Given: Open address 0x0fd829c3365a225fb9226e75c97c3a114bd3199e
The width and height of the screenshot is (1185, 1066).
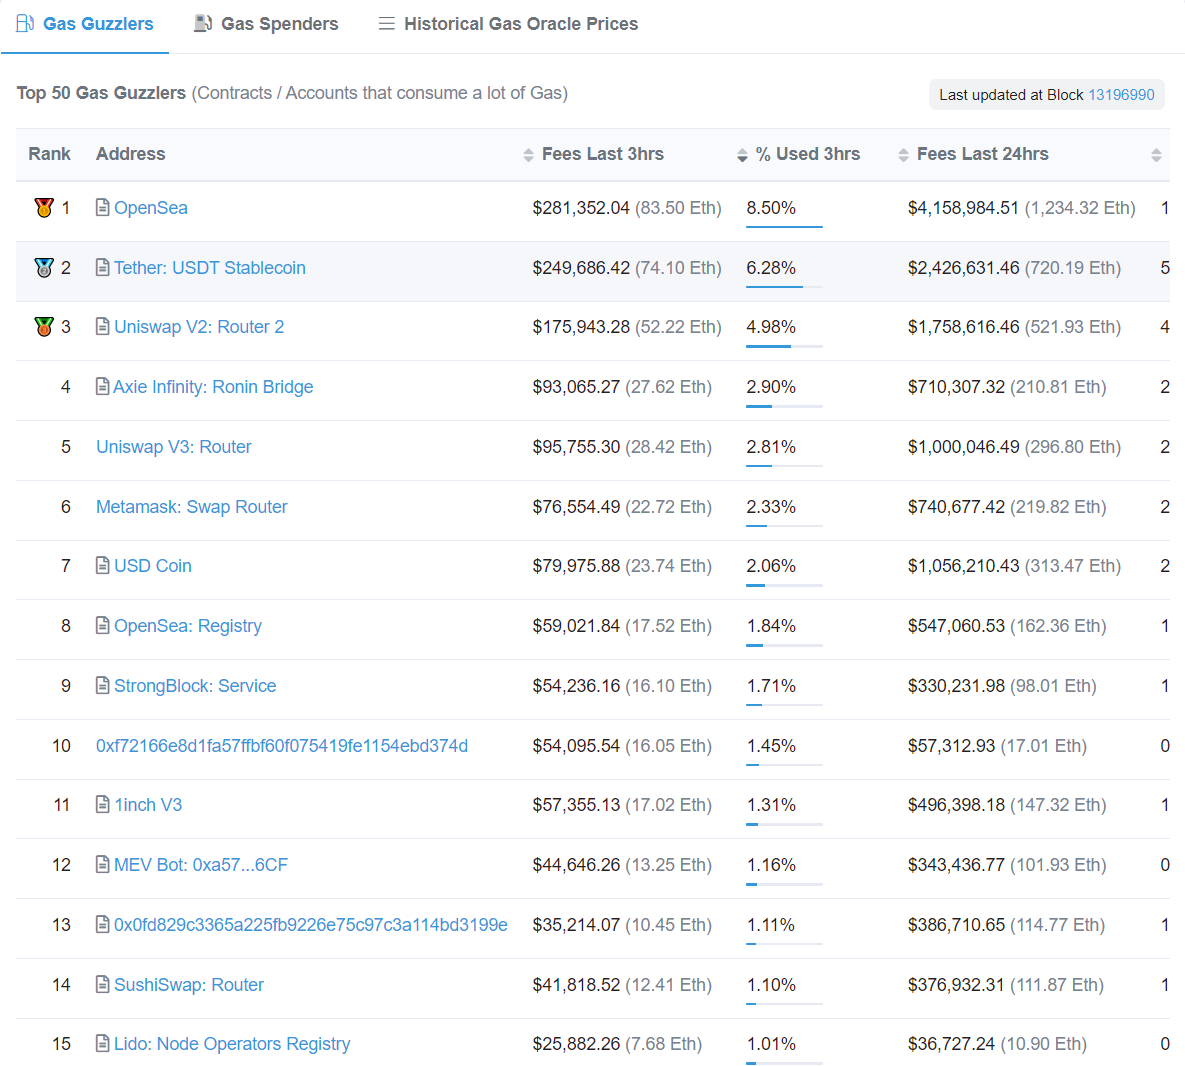Looking at the screenshot, I should [311, 925].
